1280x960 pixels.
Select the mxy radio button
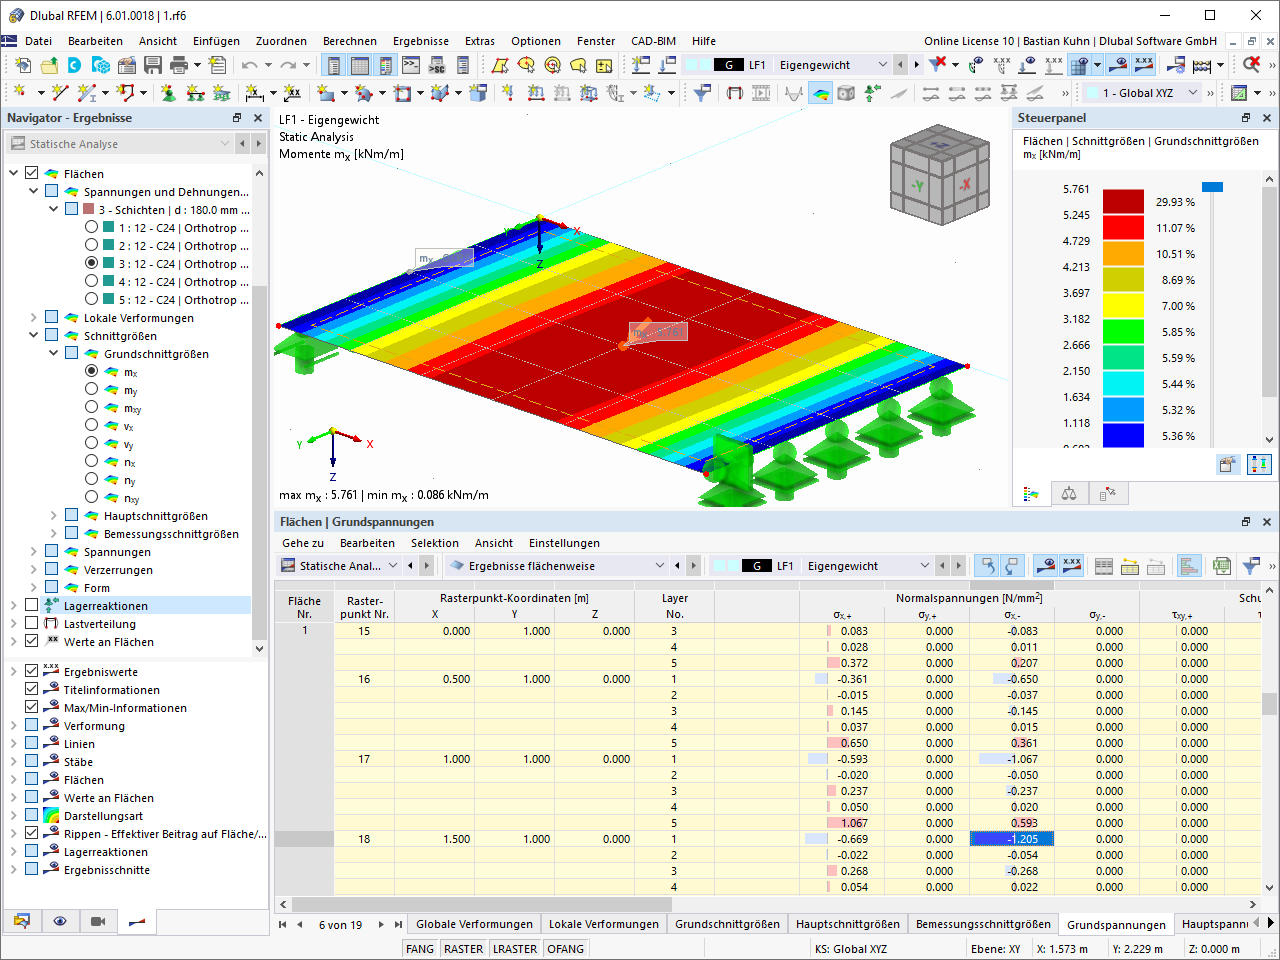point(92,408)
